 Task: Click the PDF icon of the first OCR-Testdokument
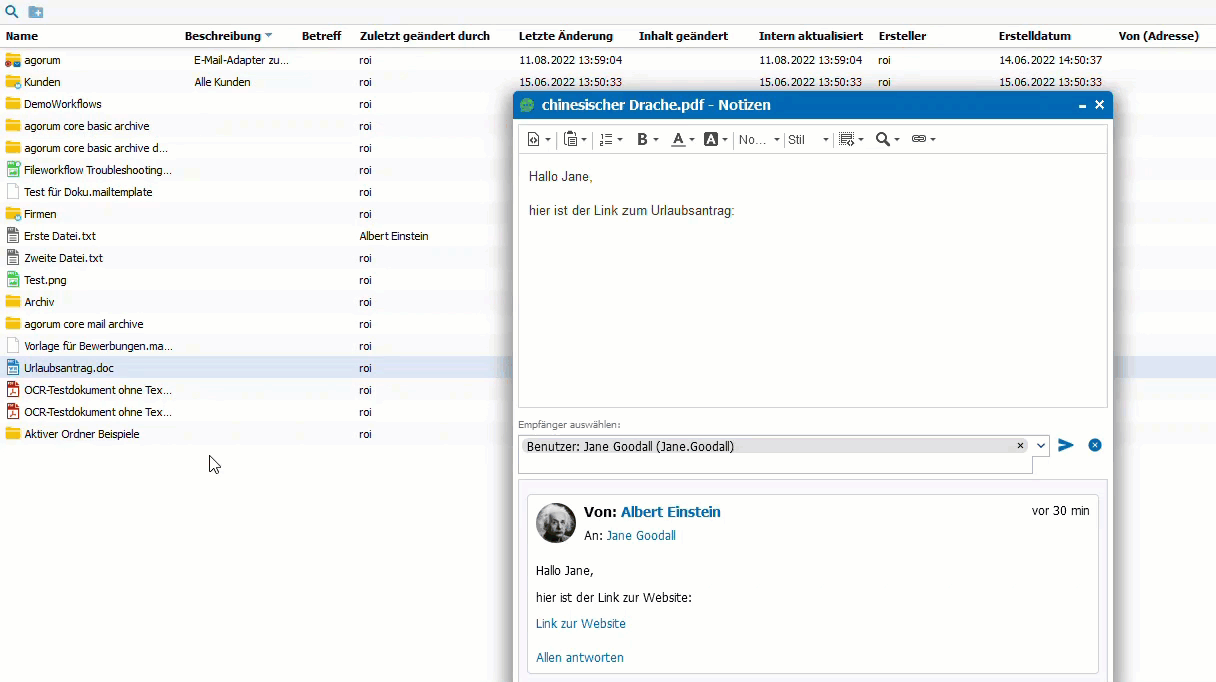point(13,390)
